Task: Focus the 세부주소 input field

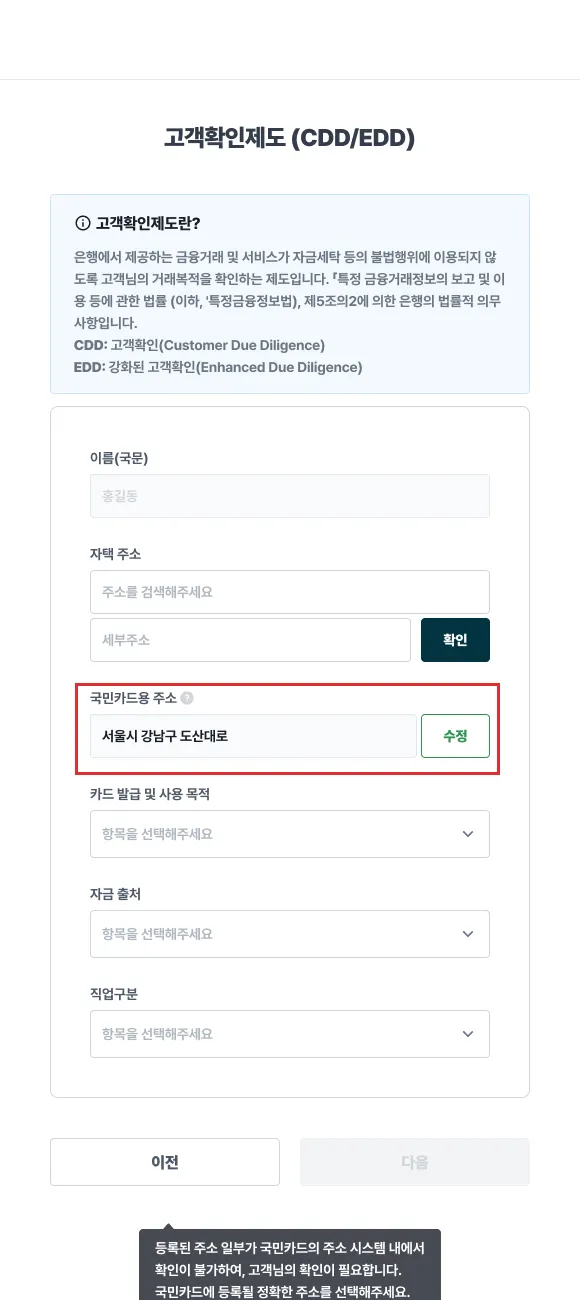Action: (250, 640)
